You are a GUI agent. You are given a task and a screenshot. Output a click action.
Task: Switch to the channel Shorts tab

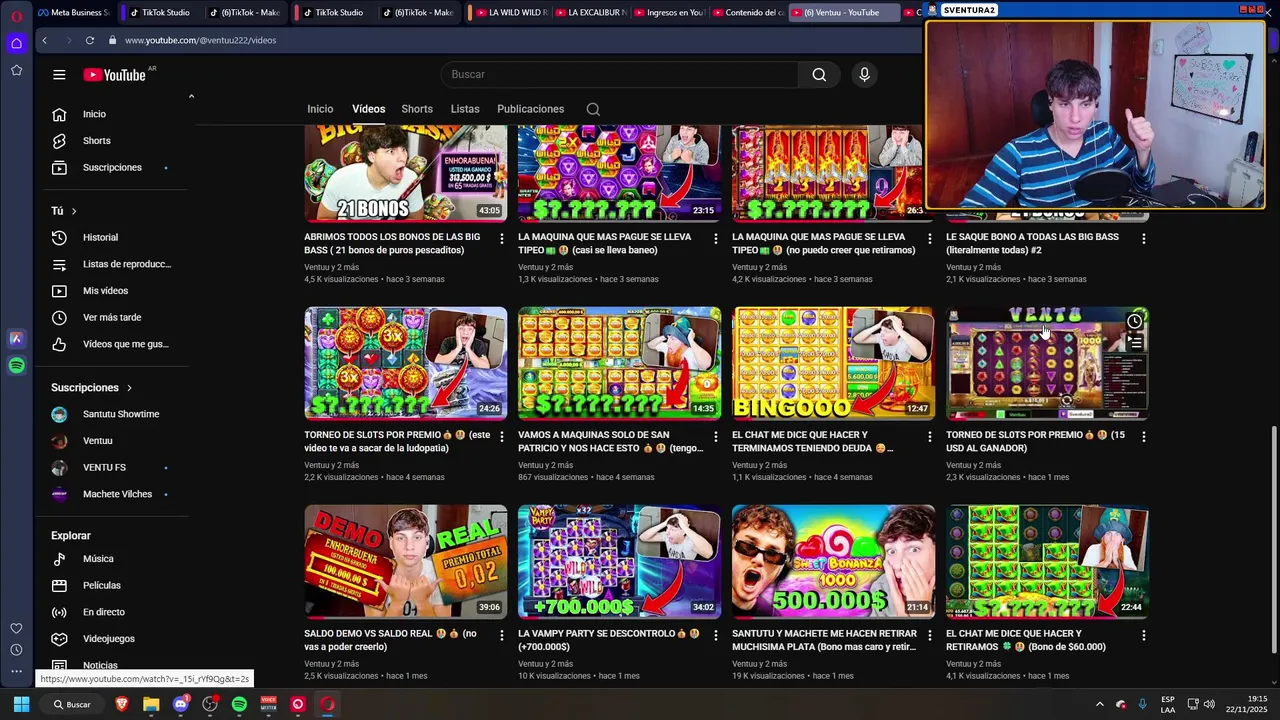(x=417, y=109)
